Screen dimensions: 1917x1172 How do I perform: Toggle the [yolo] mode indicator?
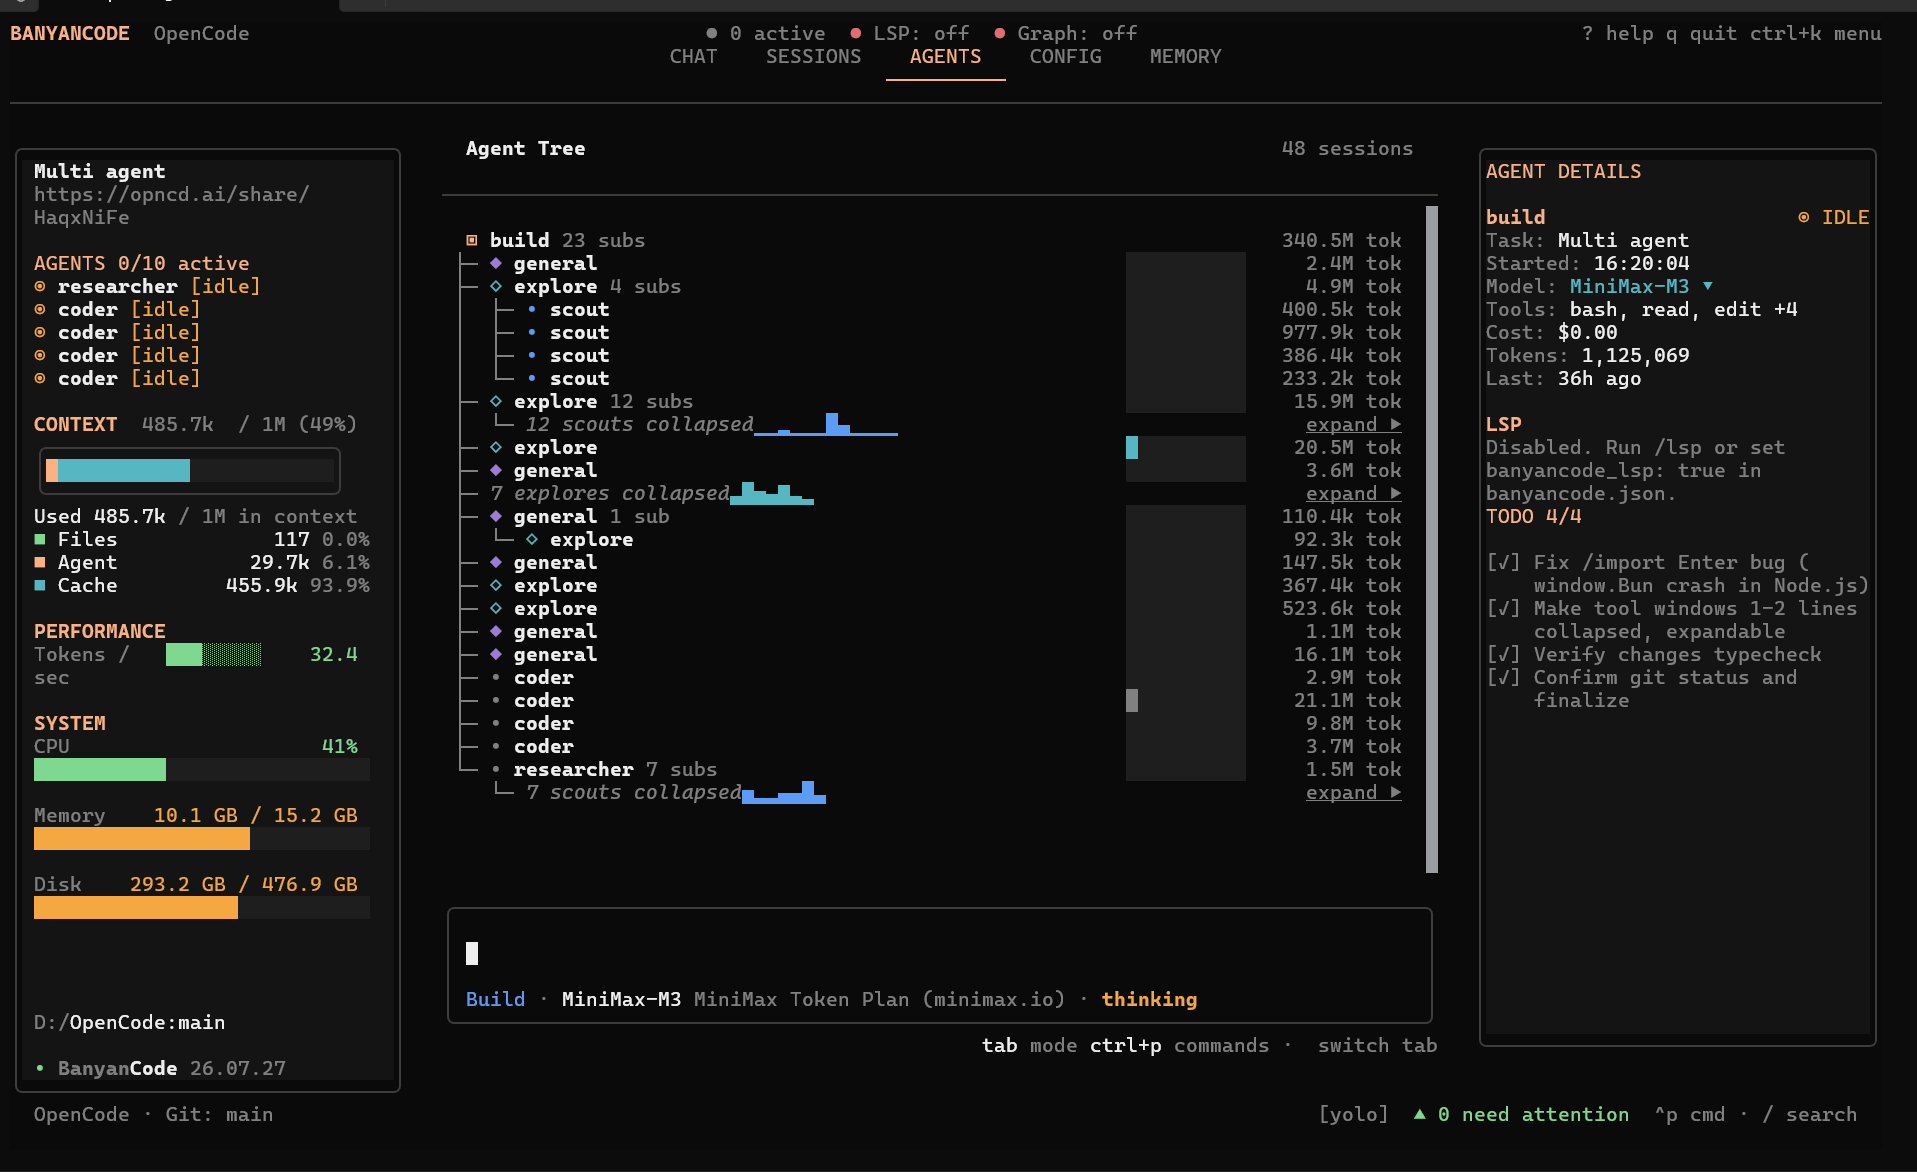1353,1114
